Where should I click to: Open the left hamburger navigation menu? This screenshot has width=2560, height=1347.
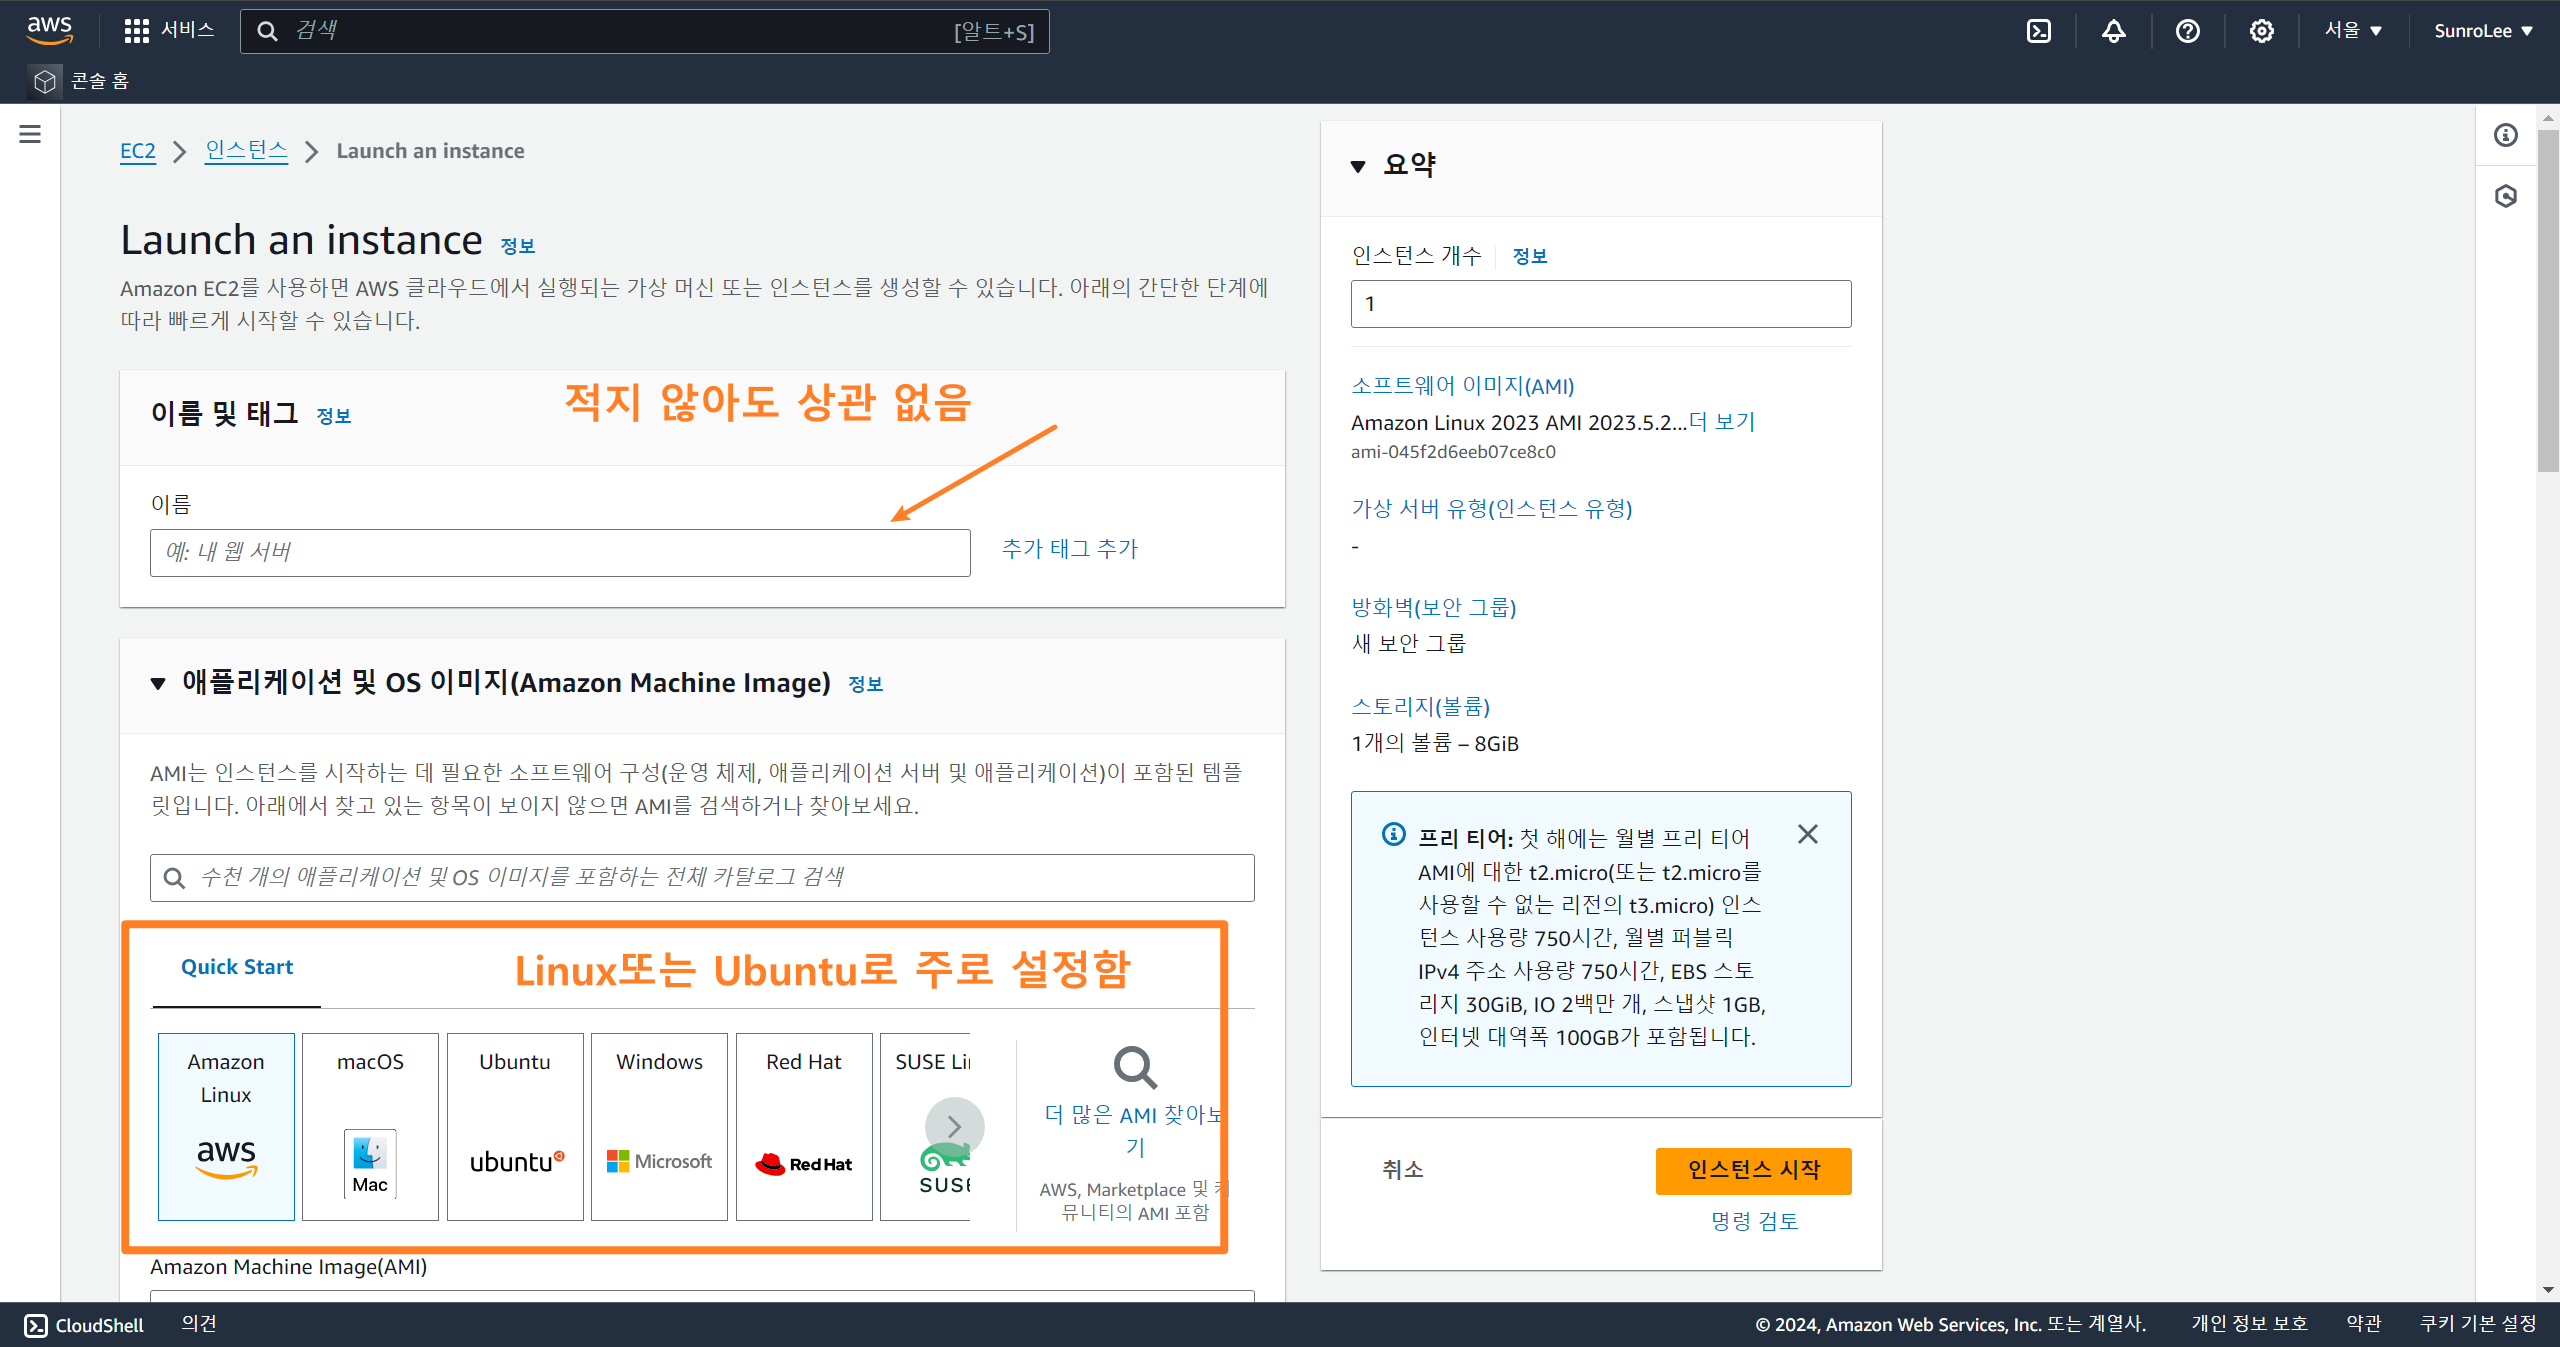(30, 134)
